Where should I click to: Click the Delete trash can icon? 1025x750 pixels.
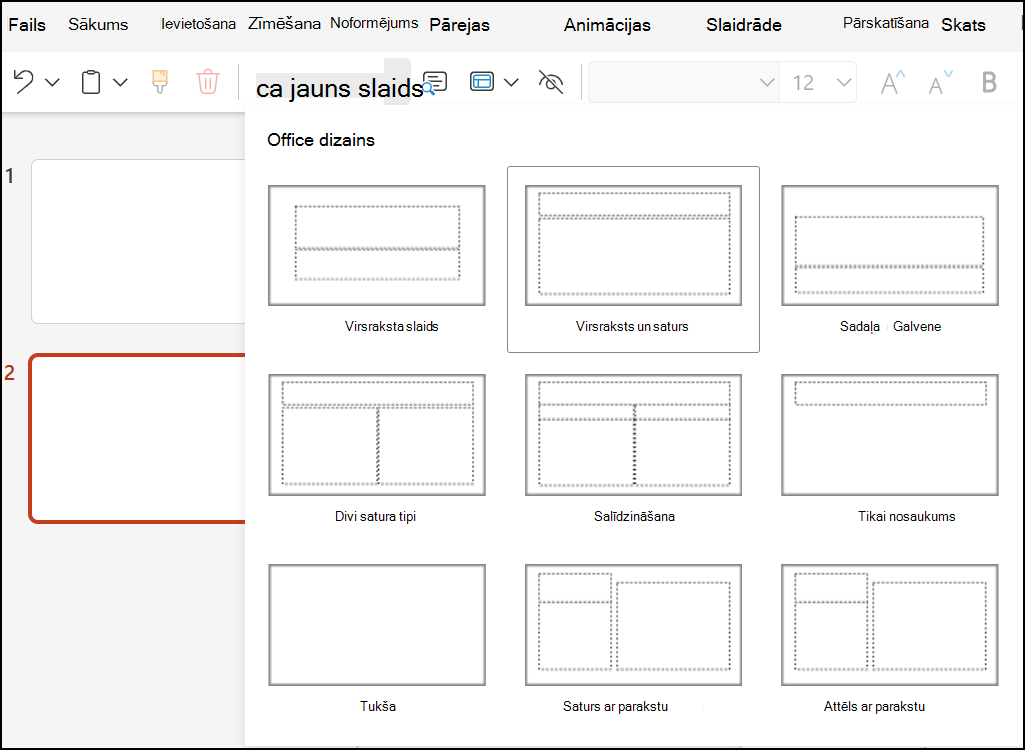pyautogui.click(x=208, y=82)
